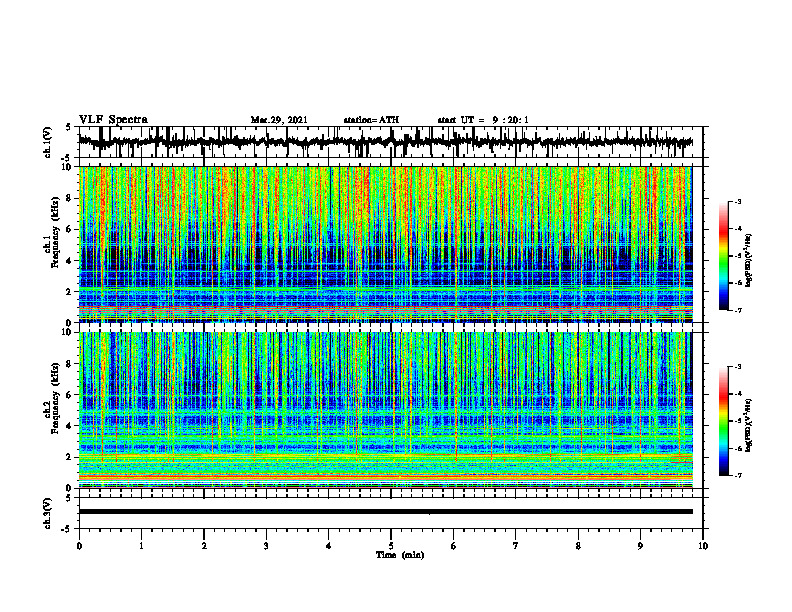Click the ch.2 spectrogram panel
The height and width of the screenshot is (612, 792).
coord(385,410)
